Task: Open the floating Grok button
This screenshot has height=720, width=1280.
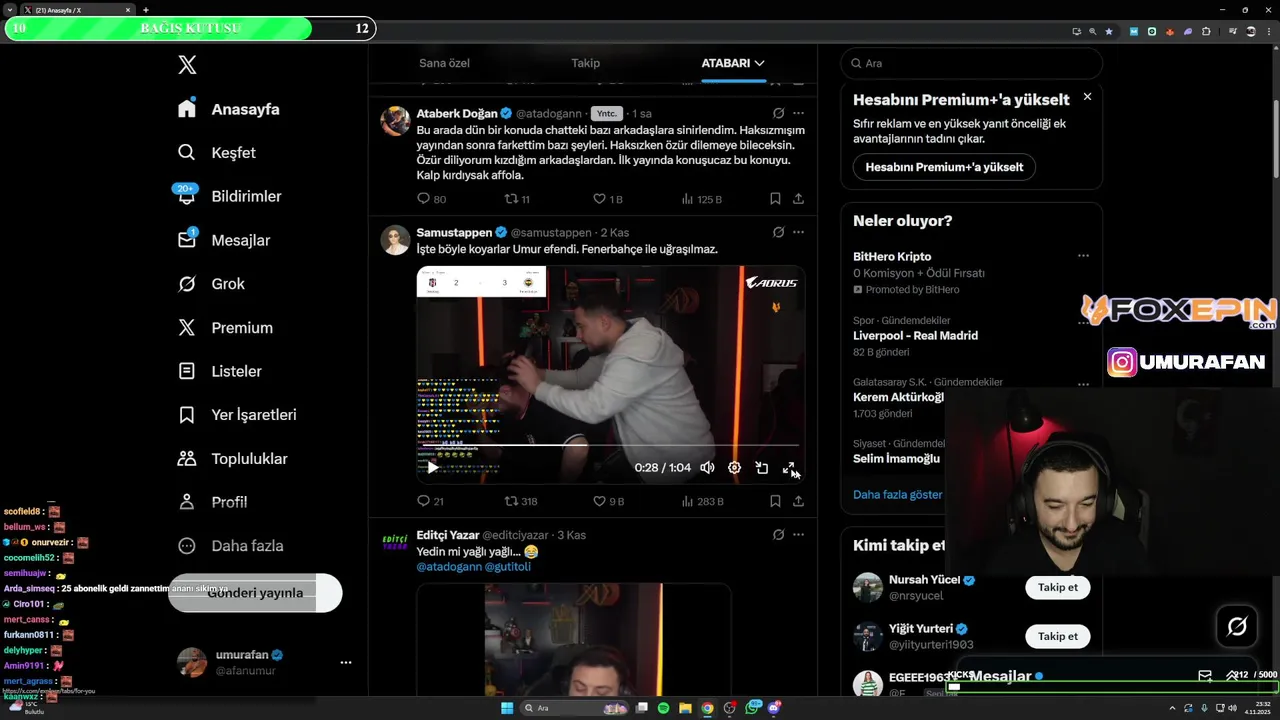Action: point(1237,626)
